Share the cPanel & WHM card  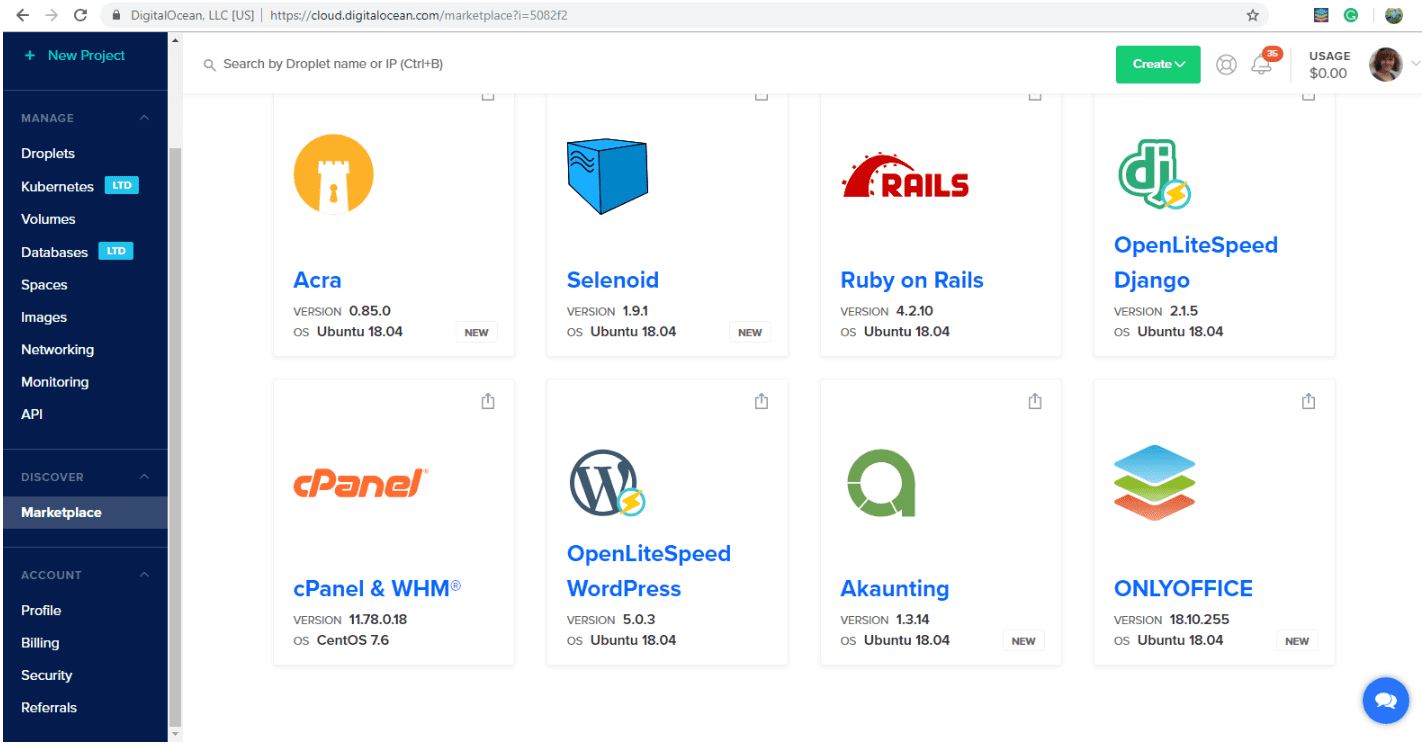click(488, 401)
